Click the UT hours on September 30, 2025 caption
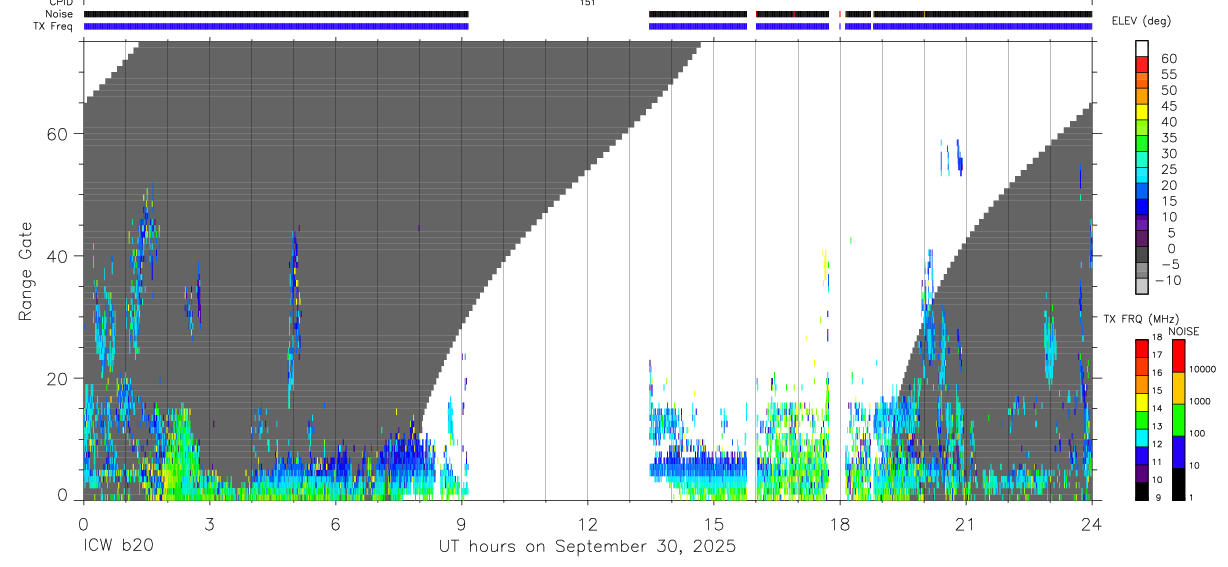The width and height of the screenshot is (1228, 567). coord(587,547)
